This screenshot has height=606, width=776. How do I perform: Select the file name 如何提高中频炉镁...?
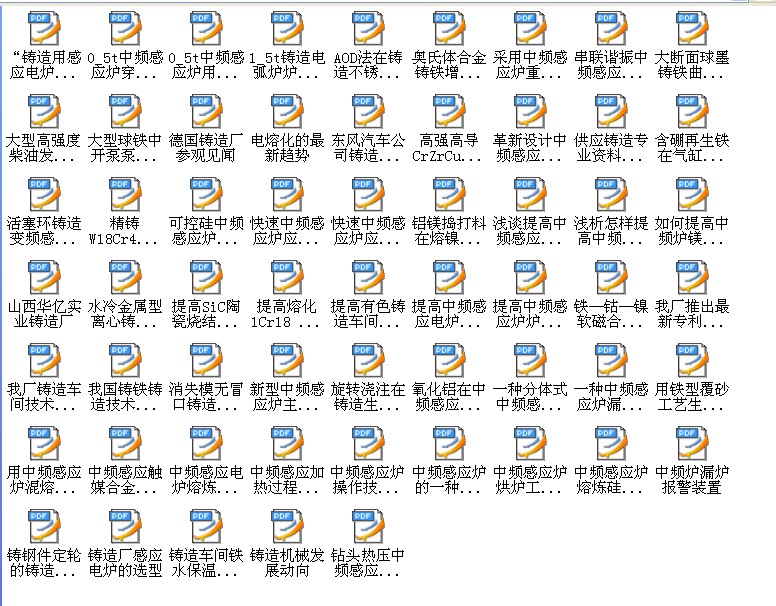pyautogui.click(x=692, y=231)
